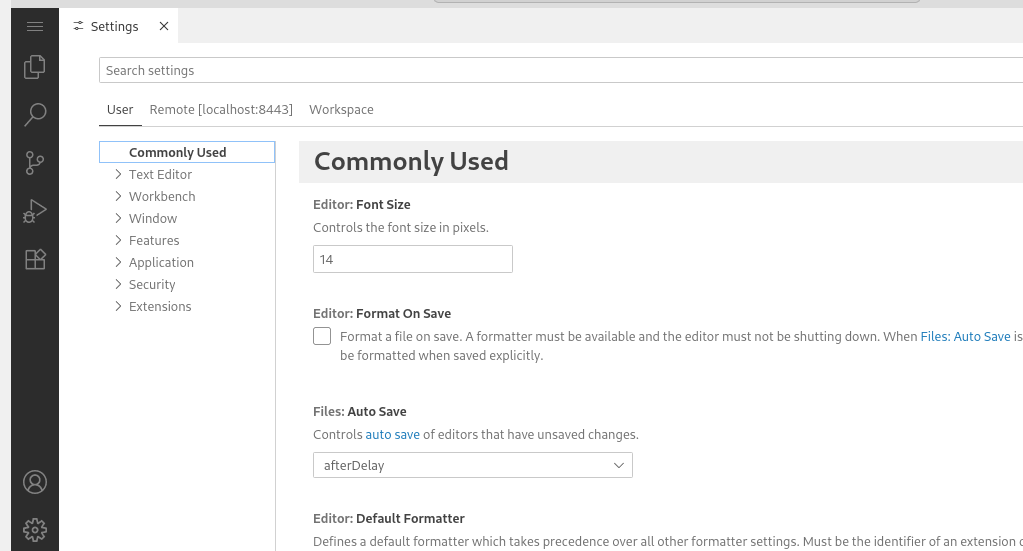Click the Accounts icon in activity bar
Image resolution: width=1023 pixels, height=551 pixels.
(35, 482)
